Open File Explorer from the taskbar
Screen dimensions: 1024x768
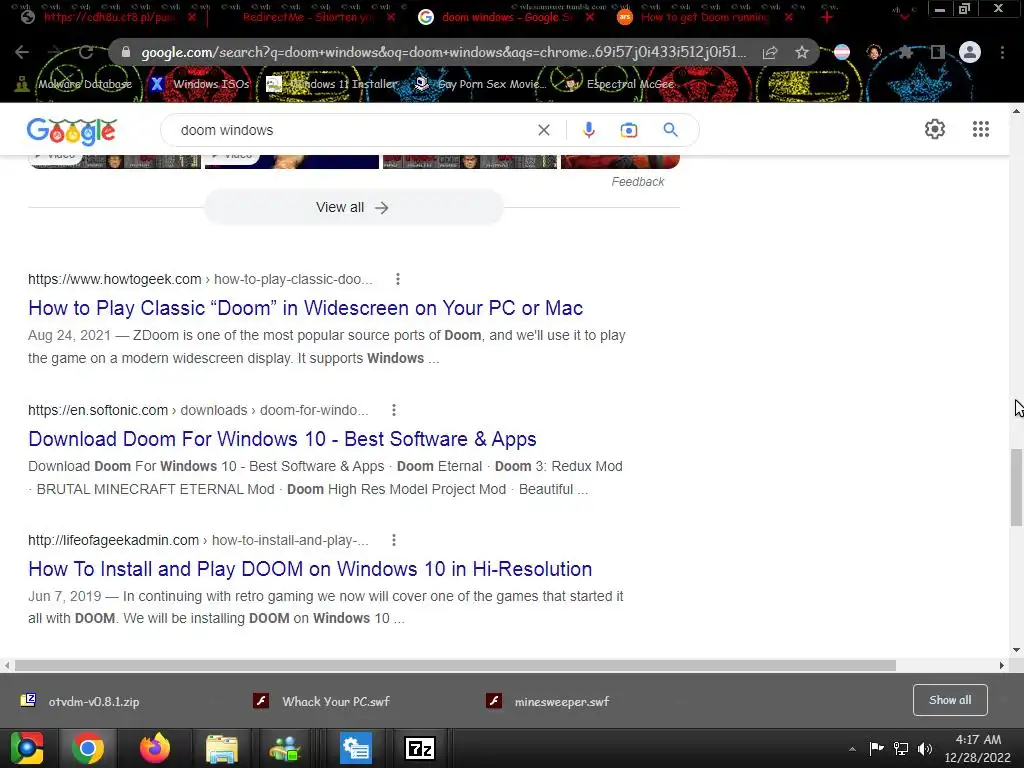coord(221,748)
